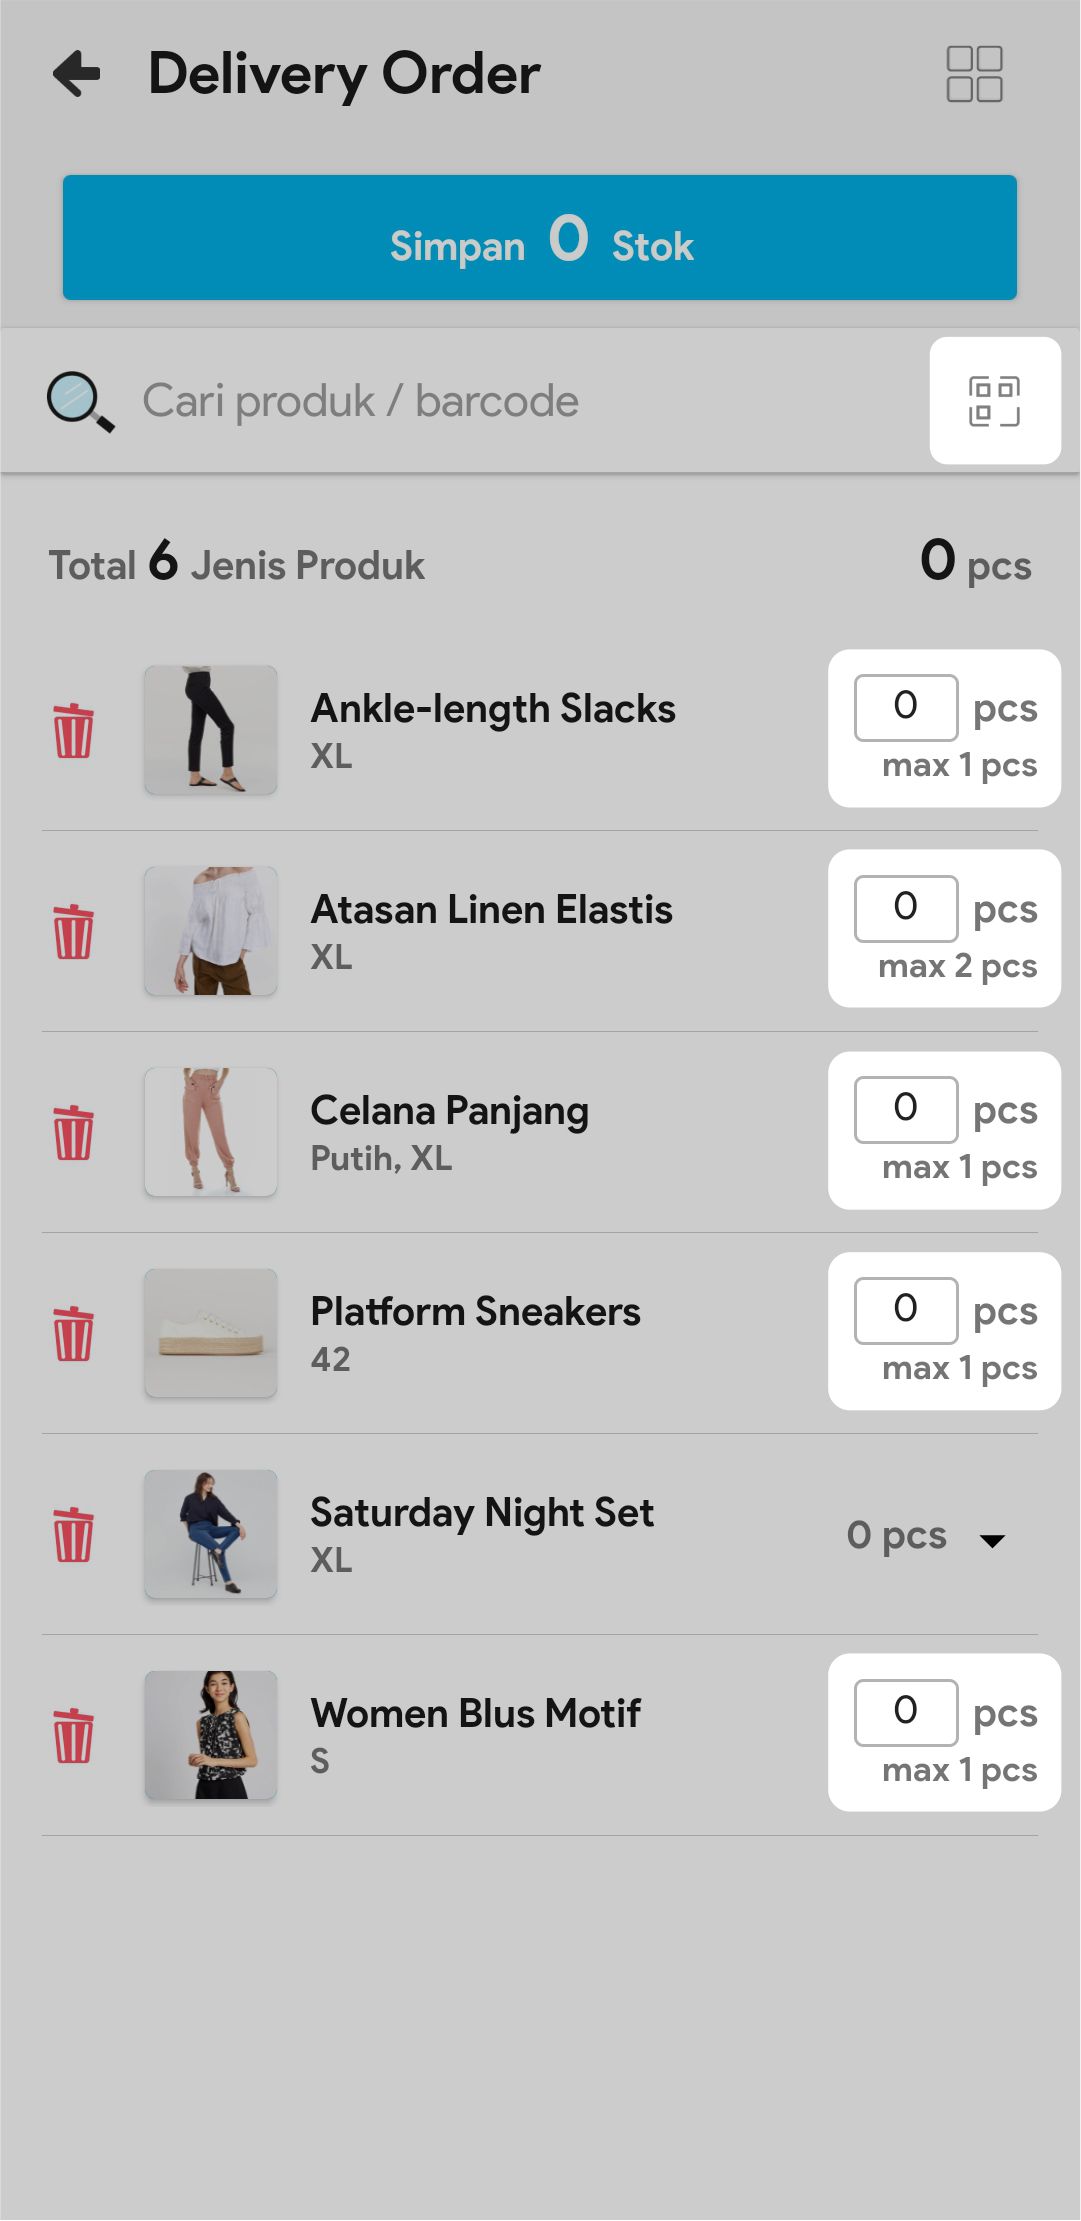This screenshot has width=1081, height=2221.
Task: Edit quantity for Ankle-length Slacks
Action: pyautogui.click(x=906, y=707)
